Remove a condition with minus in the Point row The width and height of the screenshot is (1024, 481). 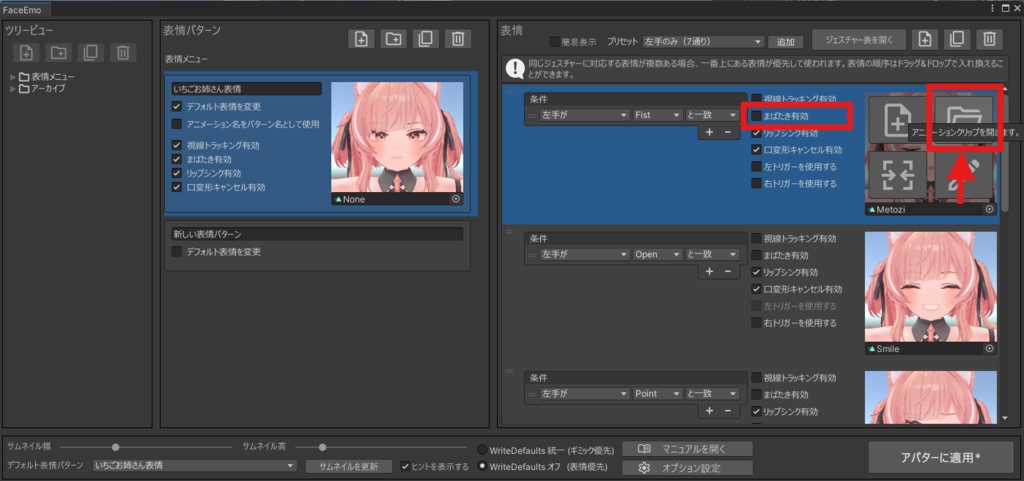tap(727, 411)
